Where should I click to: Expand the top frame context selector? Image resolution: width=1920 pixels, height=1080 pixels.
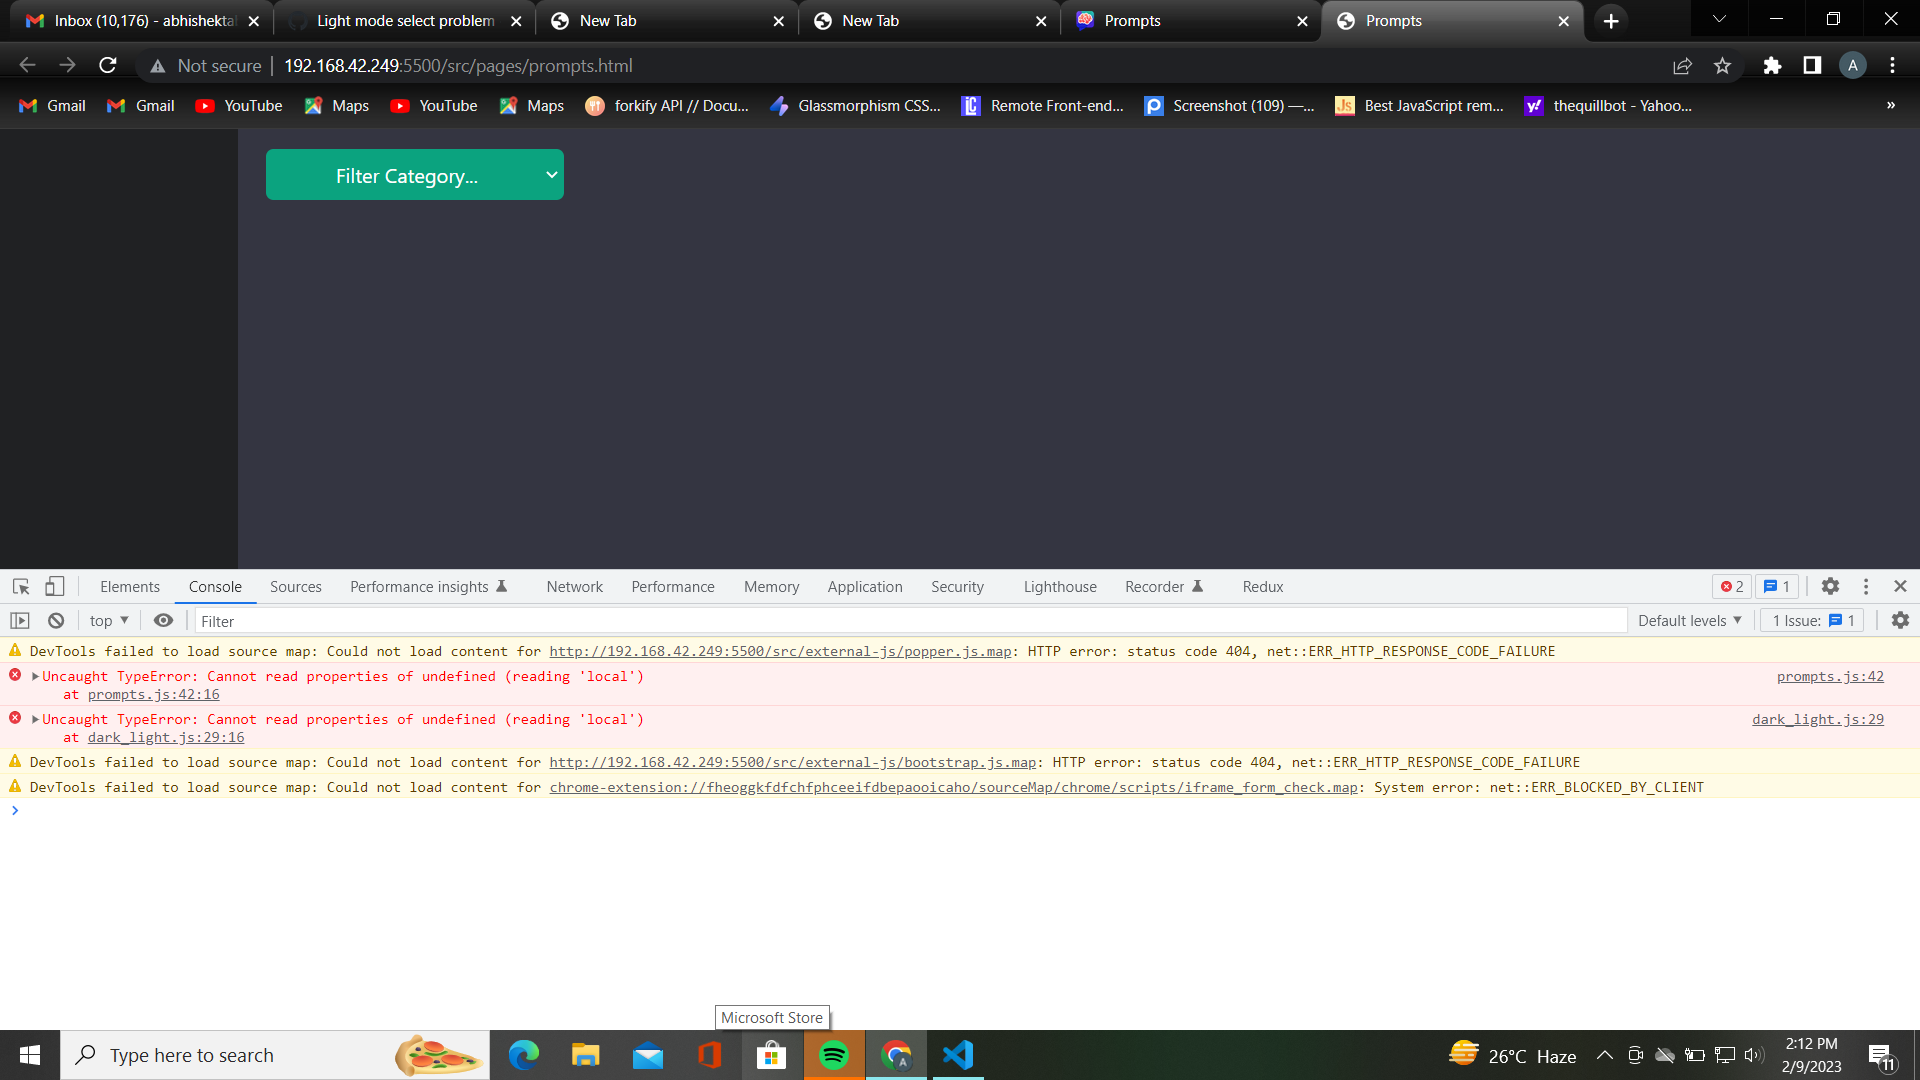click(x=107, y=620)
